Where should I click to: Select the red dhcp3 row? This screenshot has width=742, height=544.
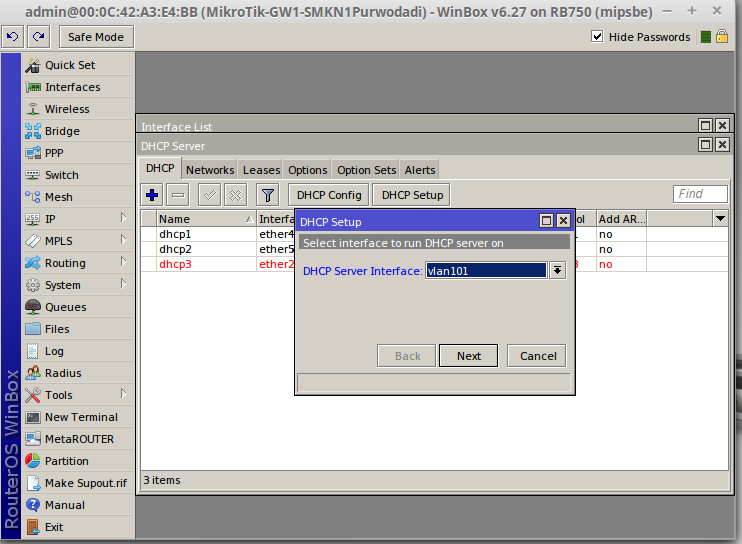pyautogui.click(x=217, y=264)
